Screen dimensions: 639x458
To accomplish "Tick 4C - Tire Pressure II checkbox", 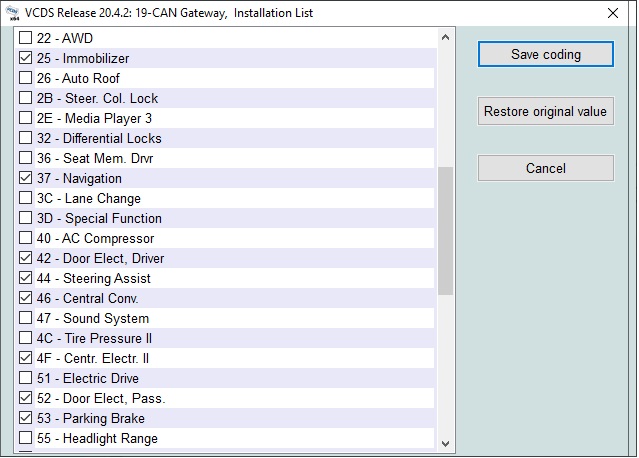I will [25, 338].
